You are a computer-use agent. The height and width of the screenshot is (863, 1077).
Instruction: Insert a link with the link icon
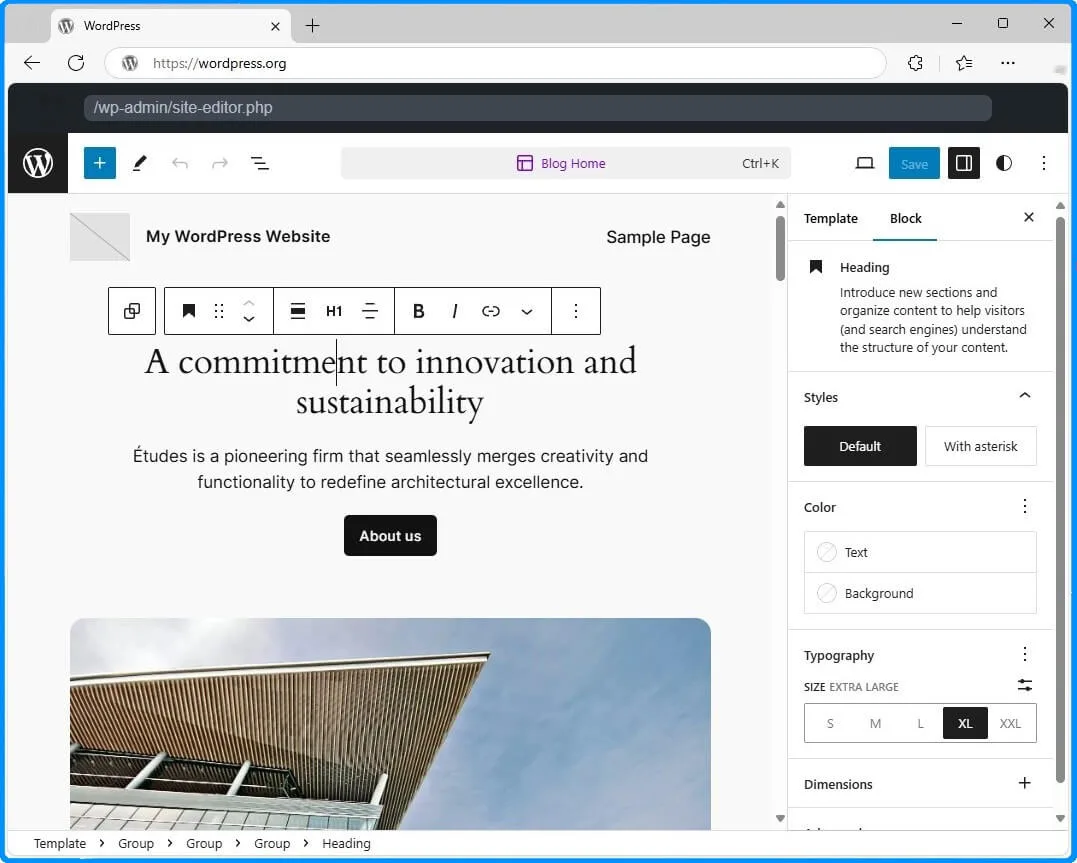coord(490,311)
